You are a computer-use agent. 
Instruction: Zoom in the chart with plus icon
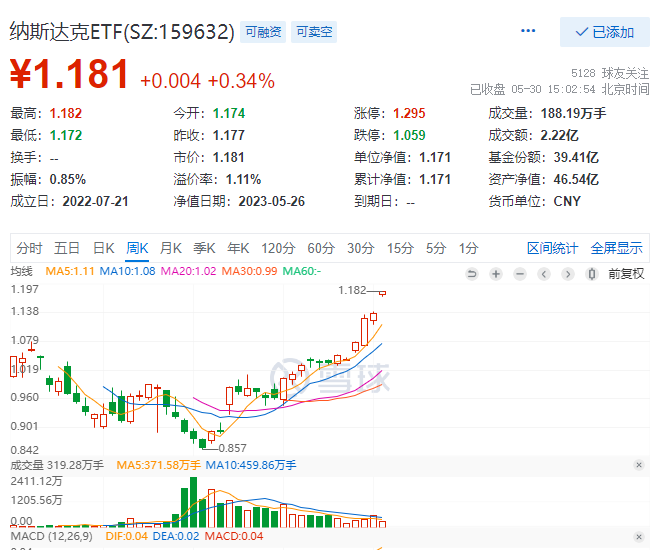[496, 274]
